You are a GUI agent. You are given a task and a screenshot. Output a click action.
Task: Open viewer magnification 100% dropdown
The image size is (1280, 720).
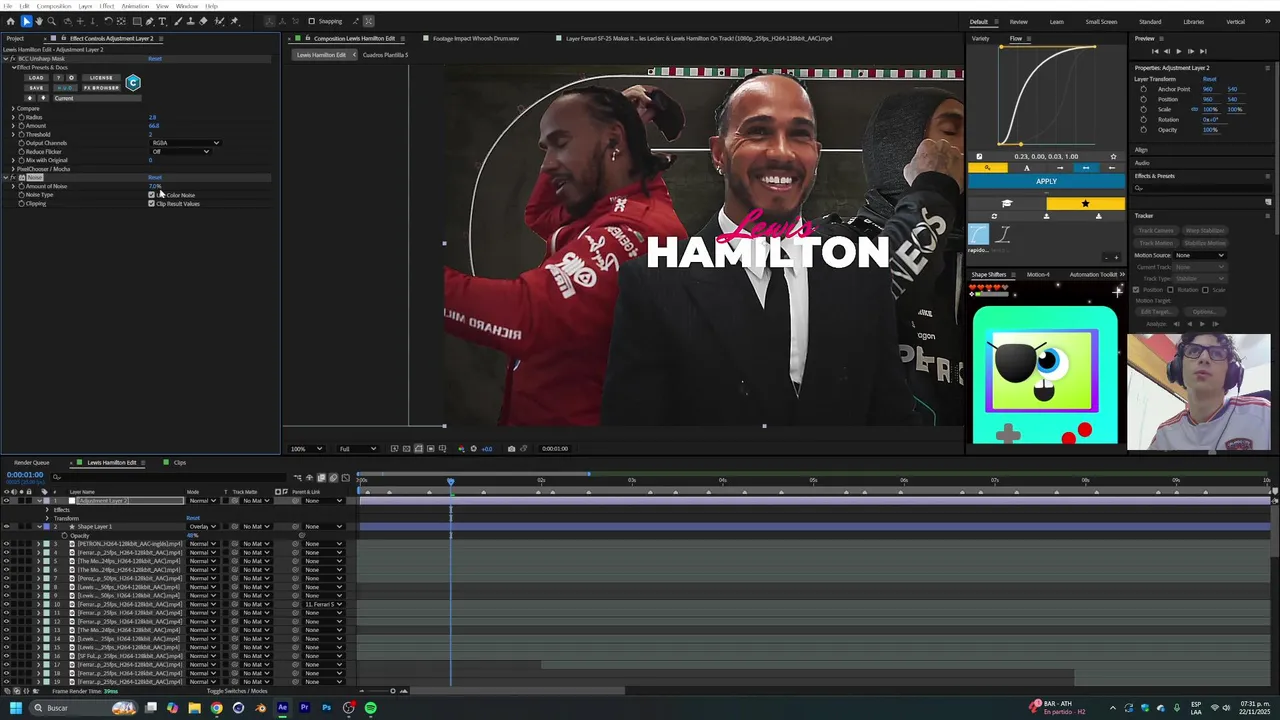pos(306,449)
